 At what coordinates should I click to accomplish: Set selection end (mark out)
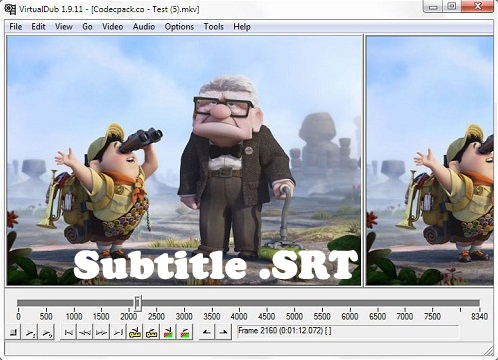[223, 332]
